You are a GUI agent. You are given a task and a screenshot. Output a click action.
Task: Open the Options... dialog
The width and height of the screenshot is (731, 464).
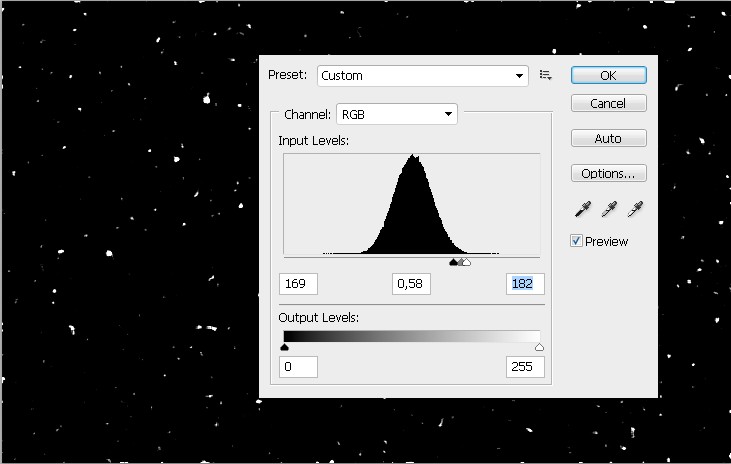pos(608,173)
